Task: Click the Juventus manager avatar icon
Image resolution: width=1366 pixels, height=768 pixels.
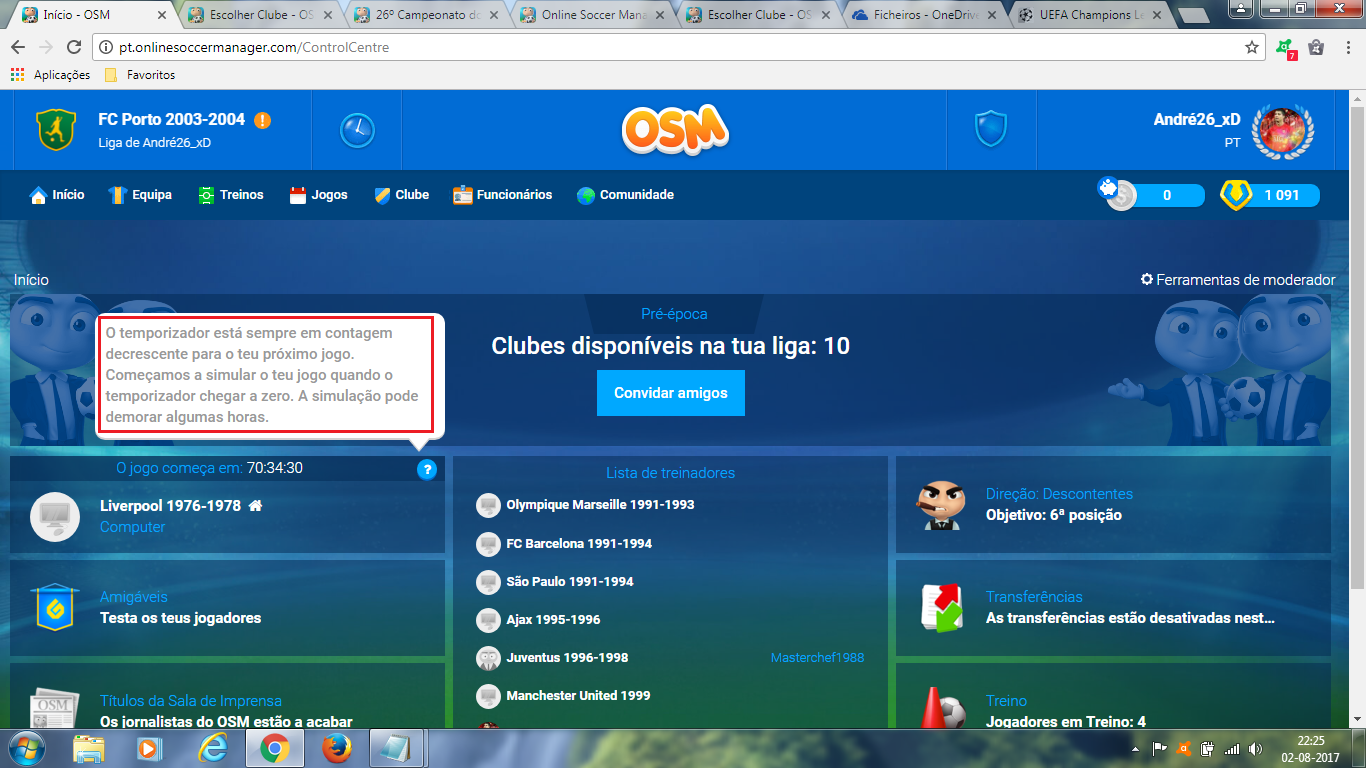Action: click(488, 658)
